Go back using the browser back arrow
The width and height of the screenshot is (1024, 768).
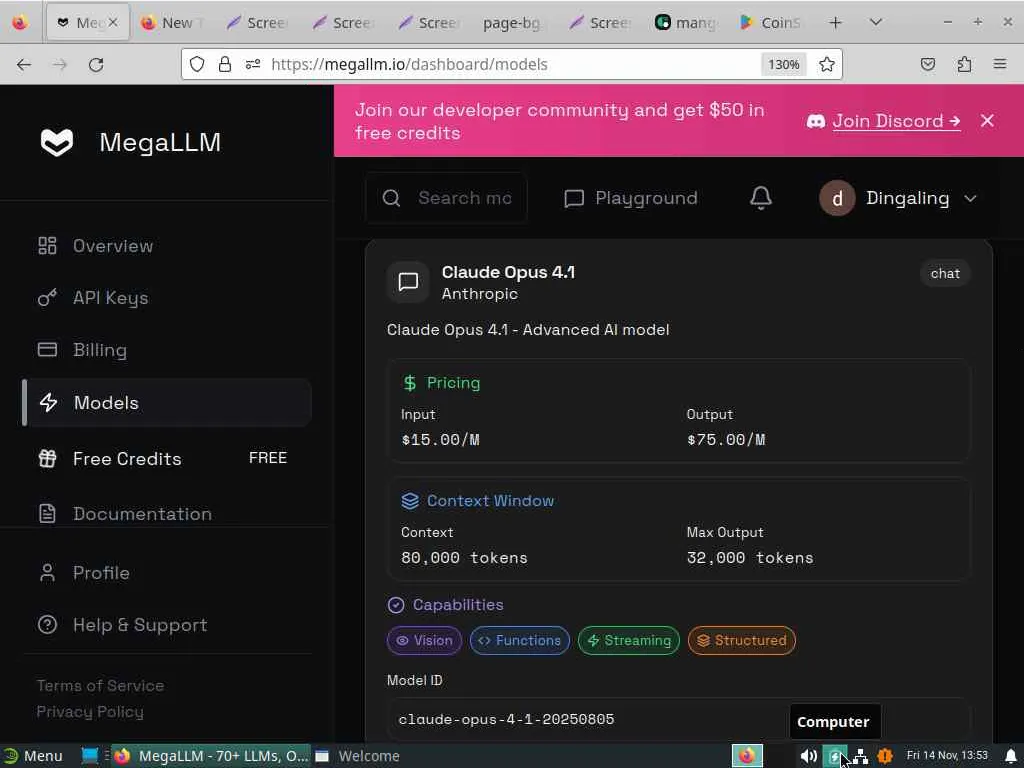[24, 64]
